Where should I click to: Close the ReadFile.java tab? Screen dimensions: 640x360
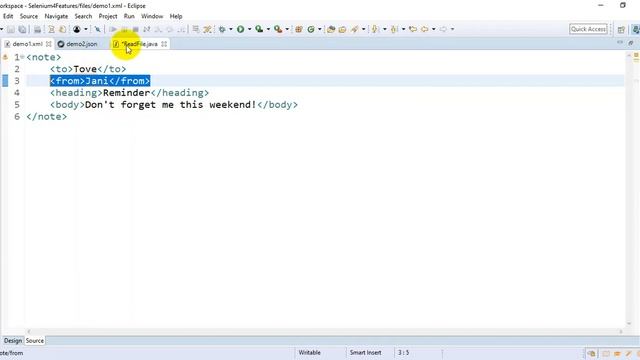[x=164, y=44]
